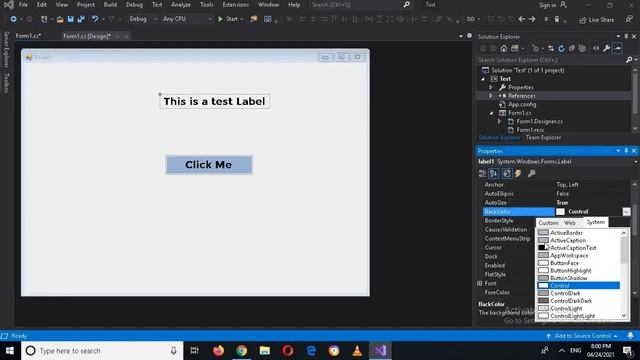
Task: Toggle the Preview Selected Items icon
Action: [617, 49]
